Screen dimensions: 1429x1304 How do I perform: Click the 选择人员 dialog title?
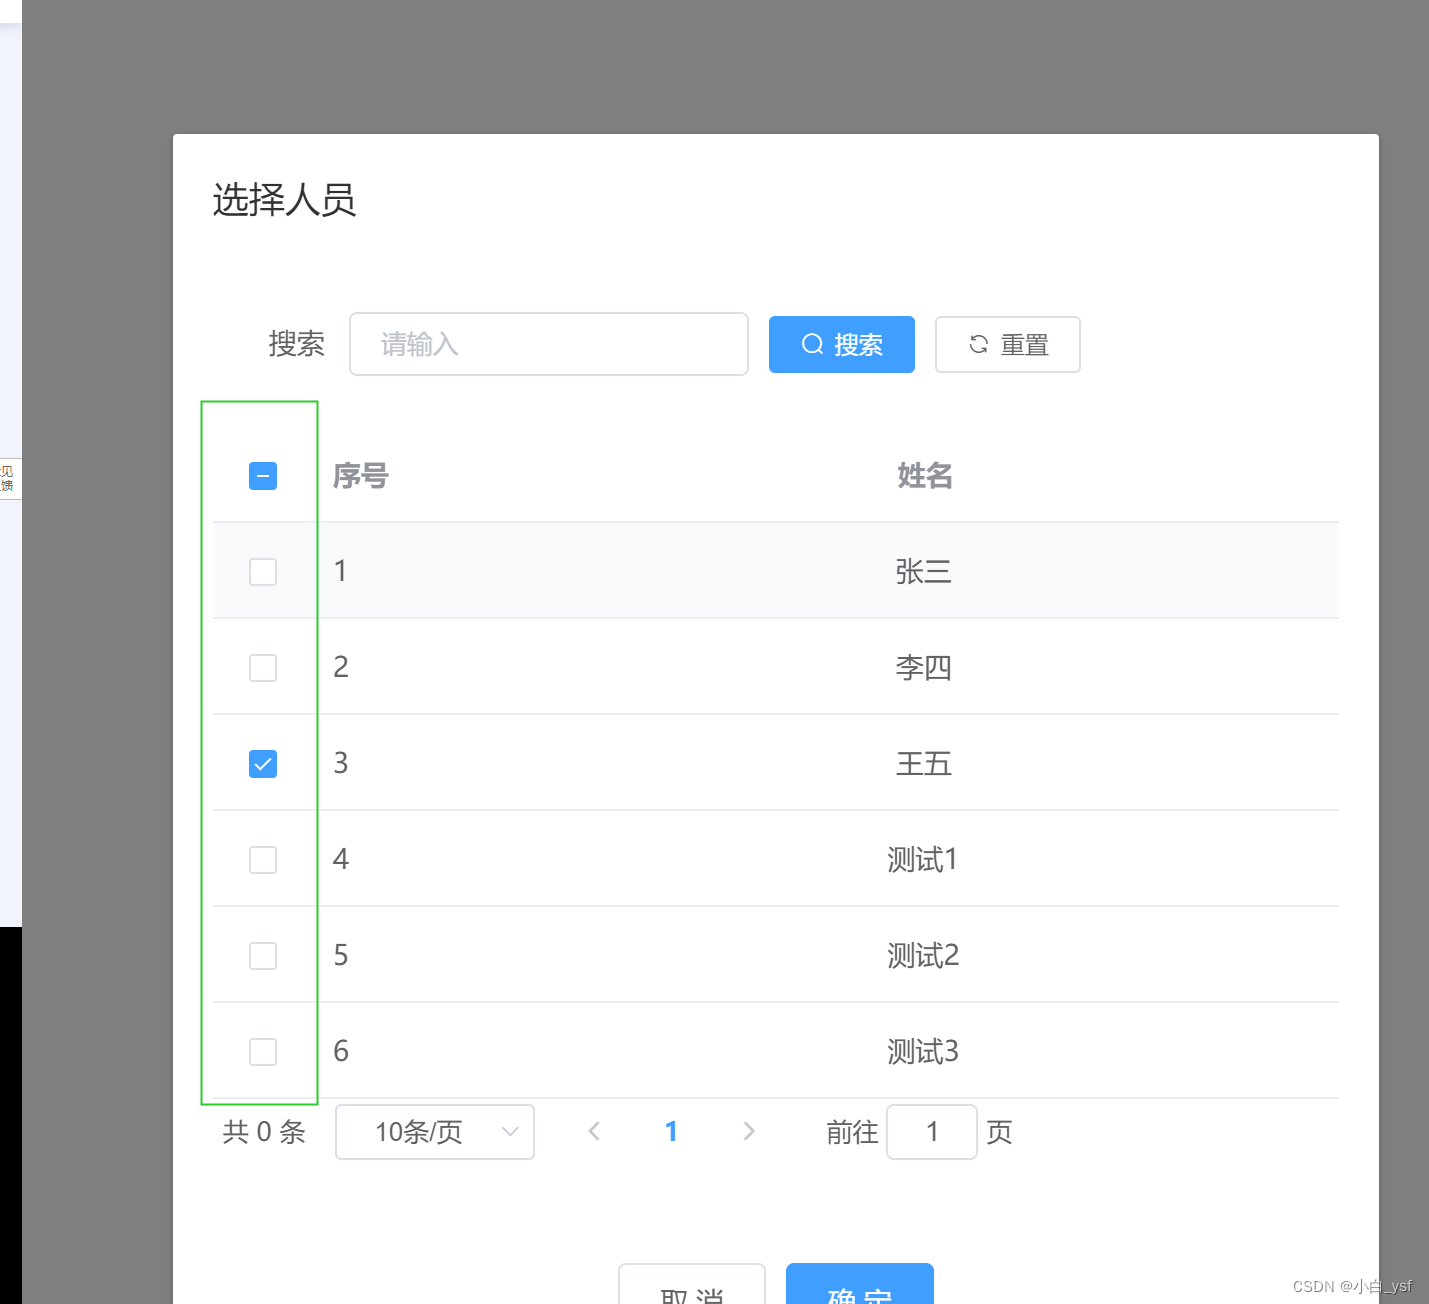click(285, 200)
